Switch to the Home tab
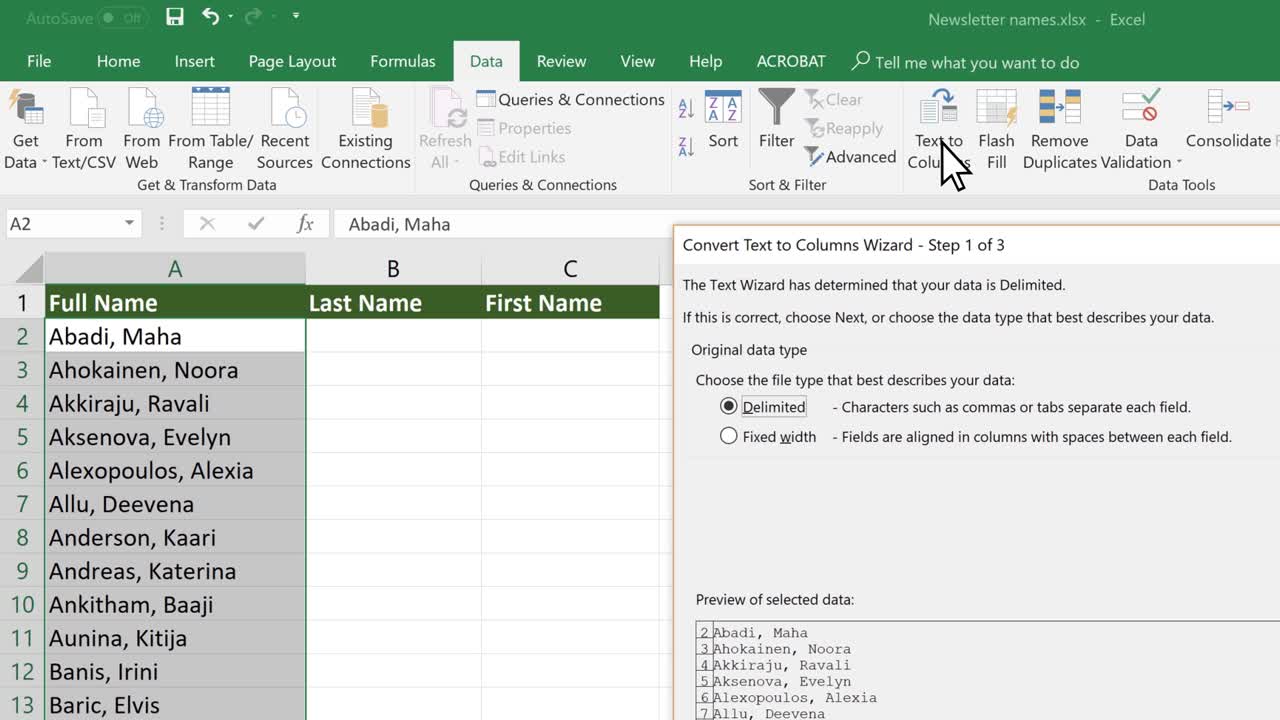Screen dimensions: 1280x720 [118, 61]
